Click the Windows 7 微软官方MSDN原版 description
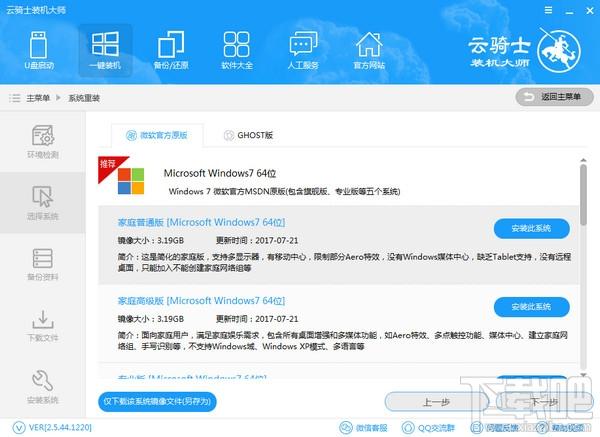 coord(284,191)
